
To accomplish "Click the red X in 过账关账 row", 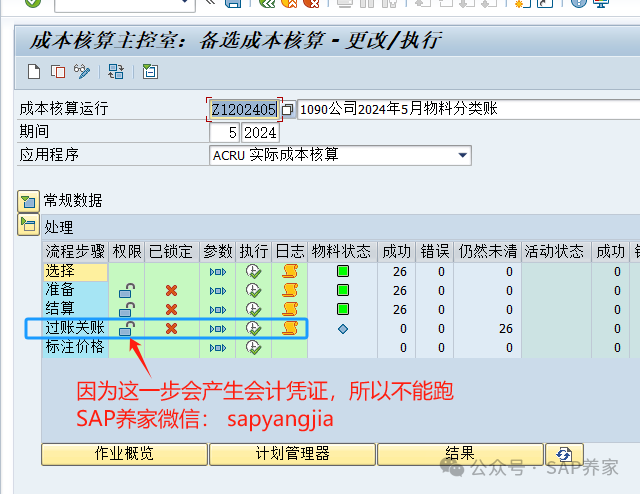I will [x=171, y=329].
